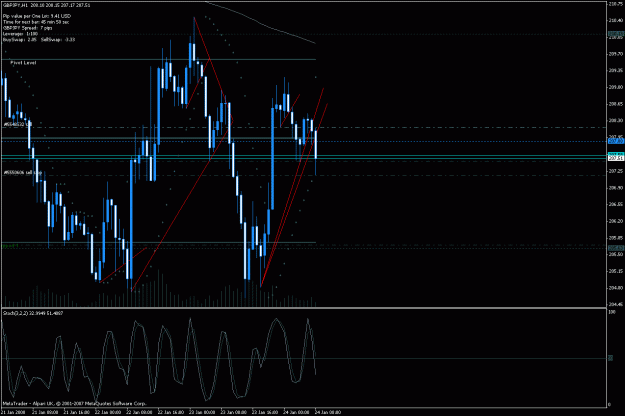
Task: Click the '24 Jan 00:00' time axis label
Action: tap(297, 412)
